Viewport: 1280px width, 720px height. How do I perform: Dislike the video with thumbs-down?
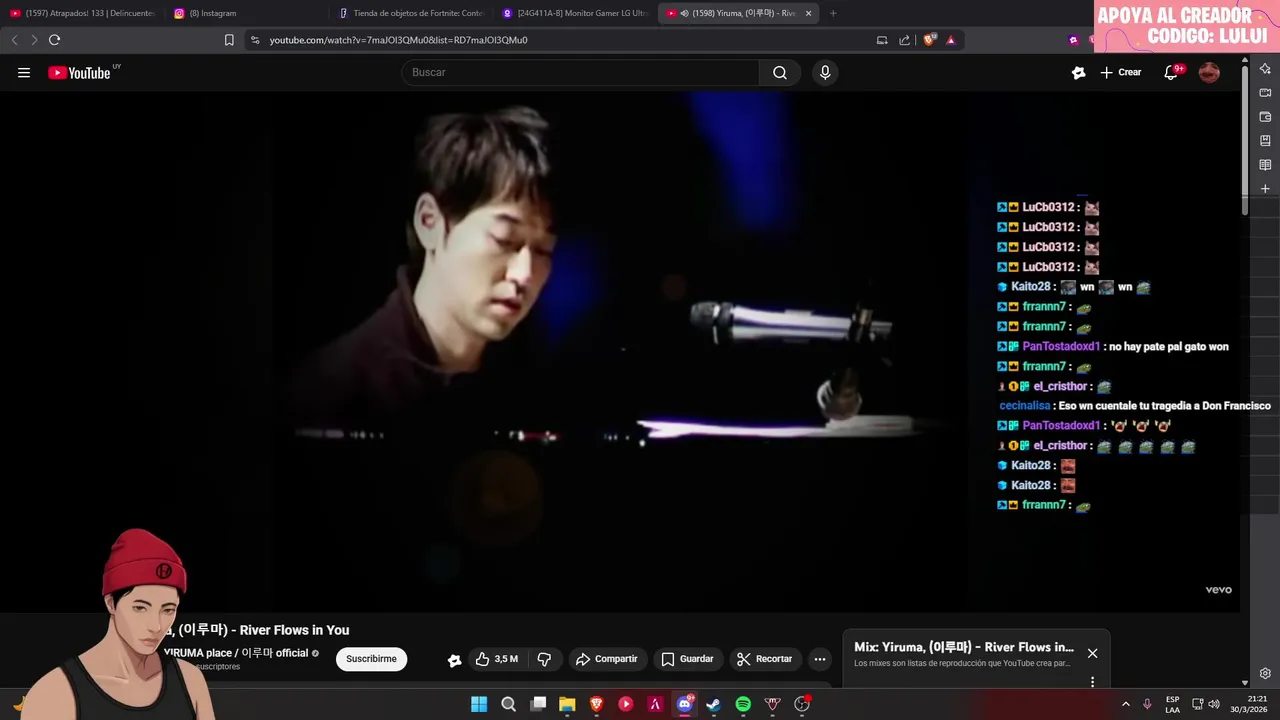544,659
